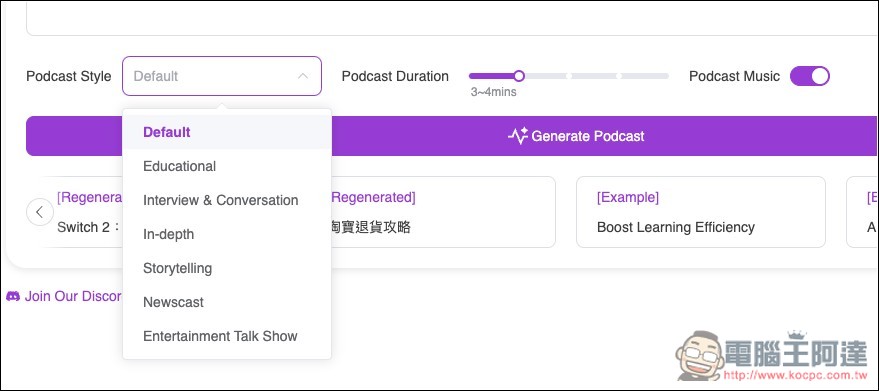The image size is (879, 391).
Task: Open the Podcast Style dropdown box
Action: [x=221, y=76]
